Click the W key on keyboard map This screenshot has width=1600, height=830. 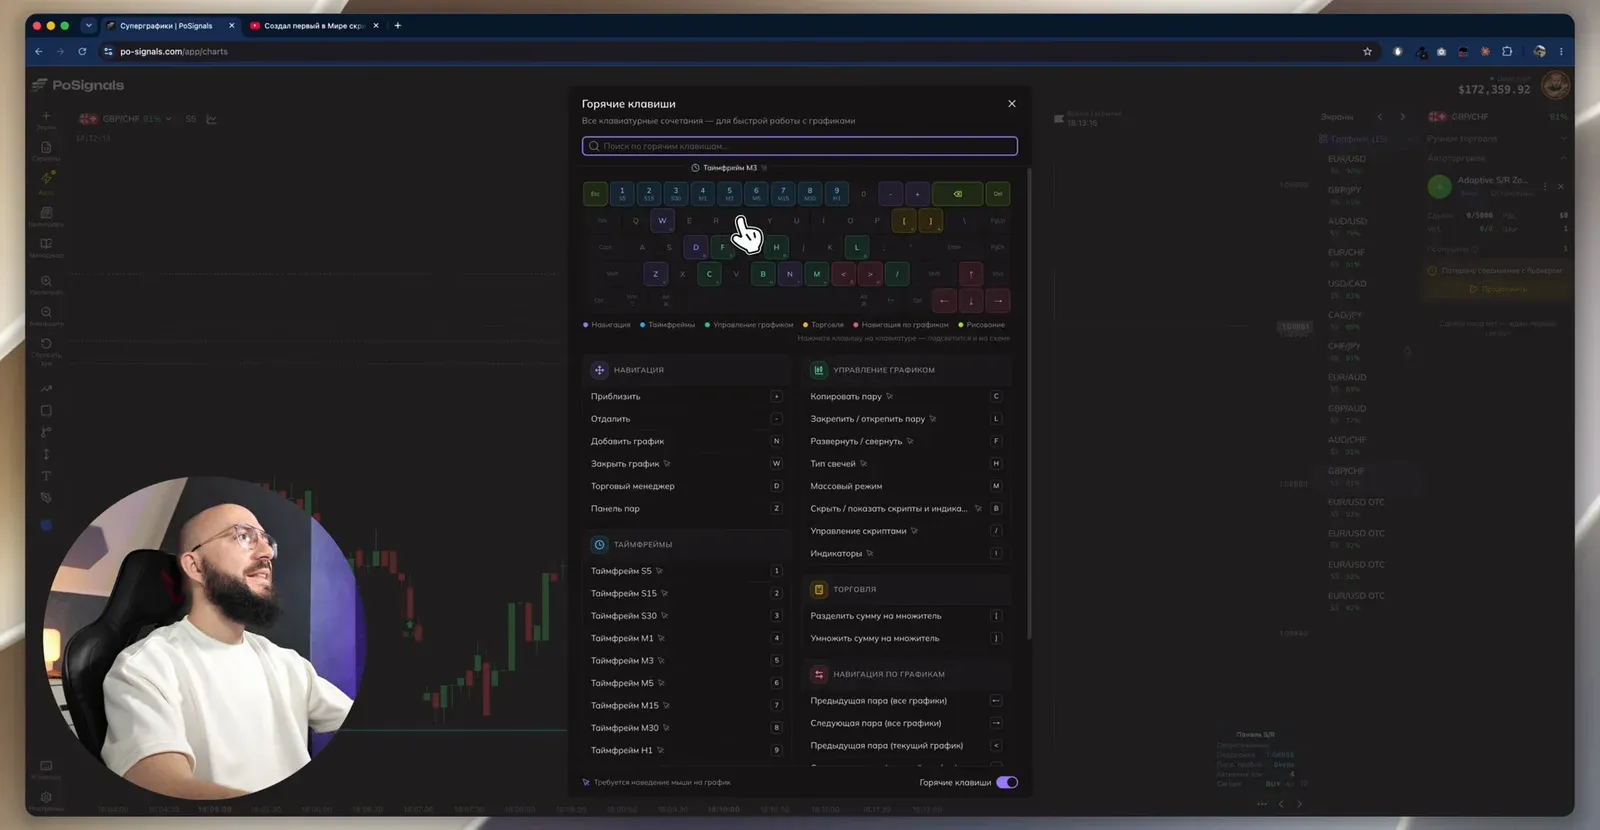tap(662, 220)
